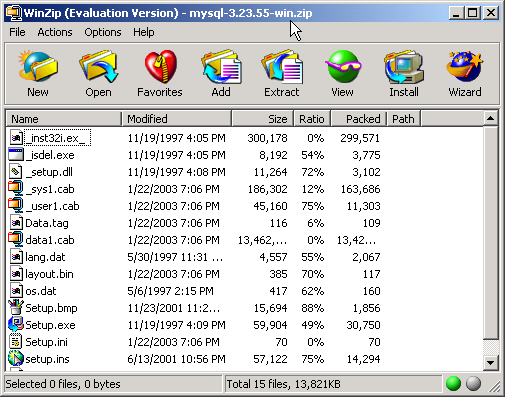Open the Favorites heart icon
Screen dimensions: 505x397
pos(160,67)
